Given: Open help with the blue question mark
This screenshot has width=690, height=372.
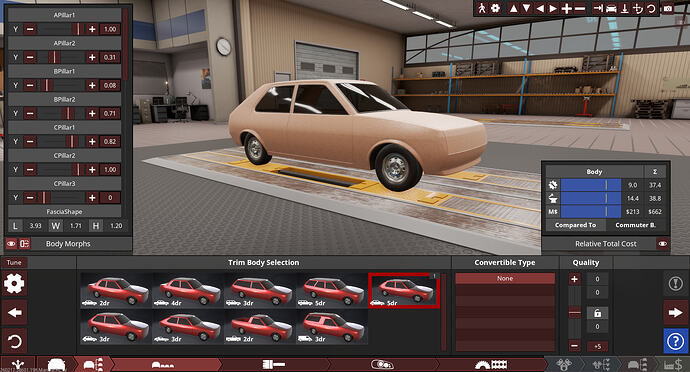Looking at the screenshot, I should pyautogui.click(x=675, y=341).
